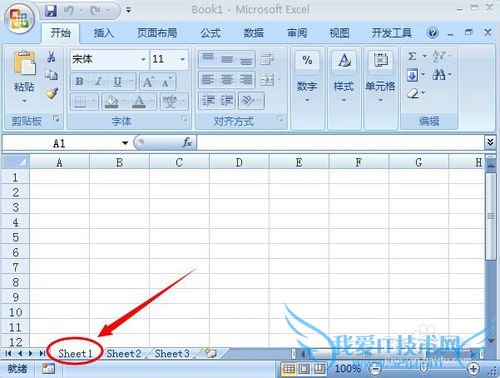The image size is (500, 378).
Task: Toggle underline formatting
Action: (118, 81)
